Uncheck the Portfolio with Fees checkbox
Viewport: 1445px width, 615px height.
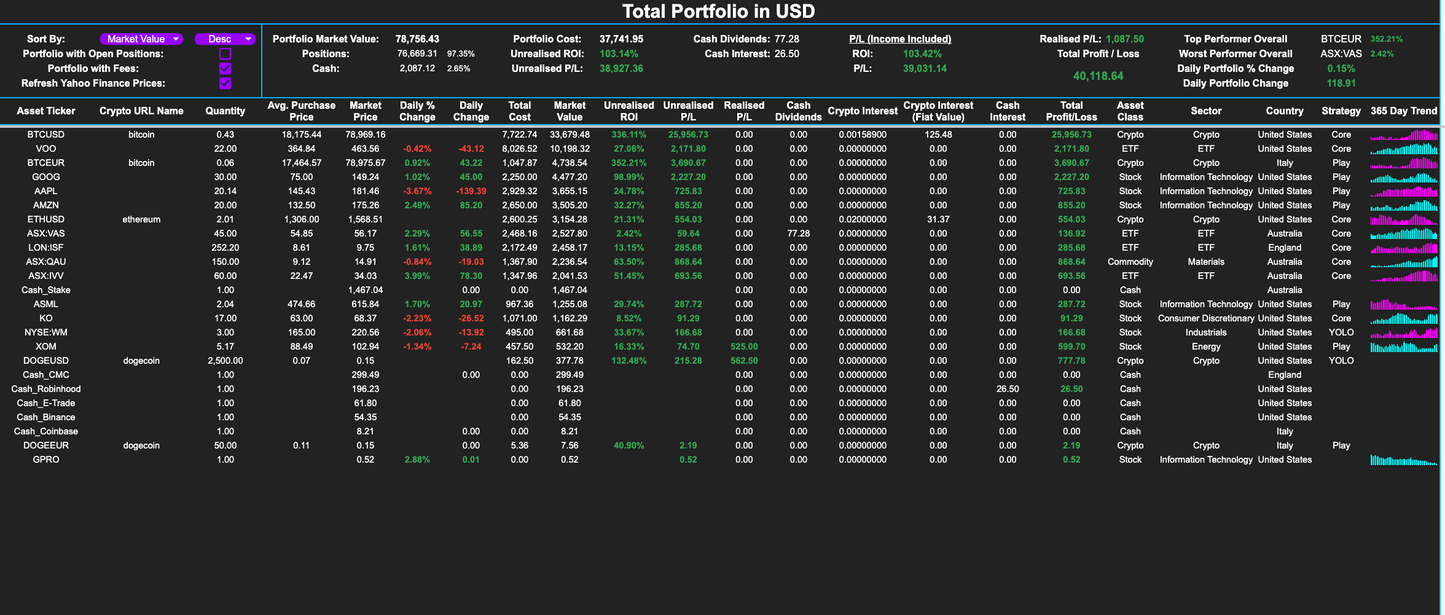click(225, 69)
